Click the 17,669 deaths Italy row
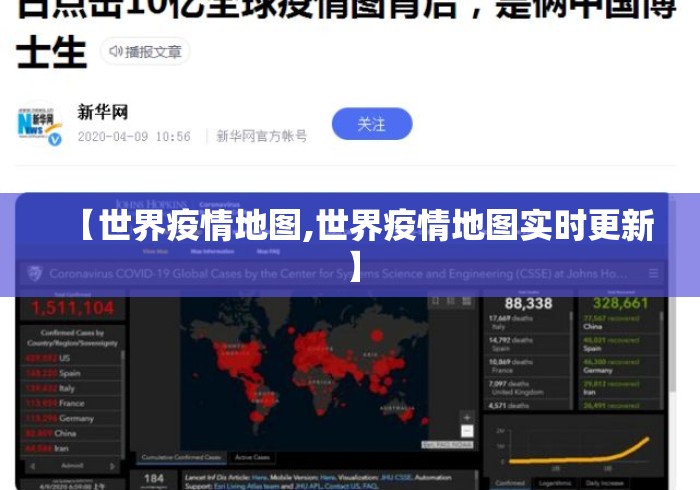 [527, 322]
